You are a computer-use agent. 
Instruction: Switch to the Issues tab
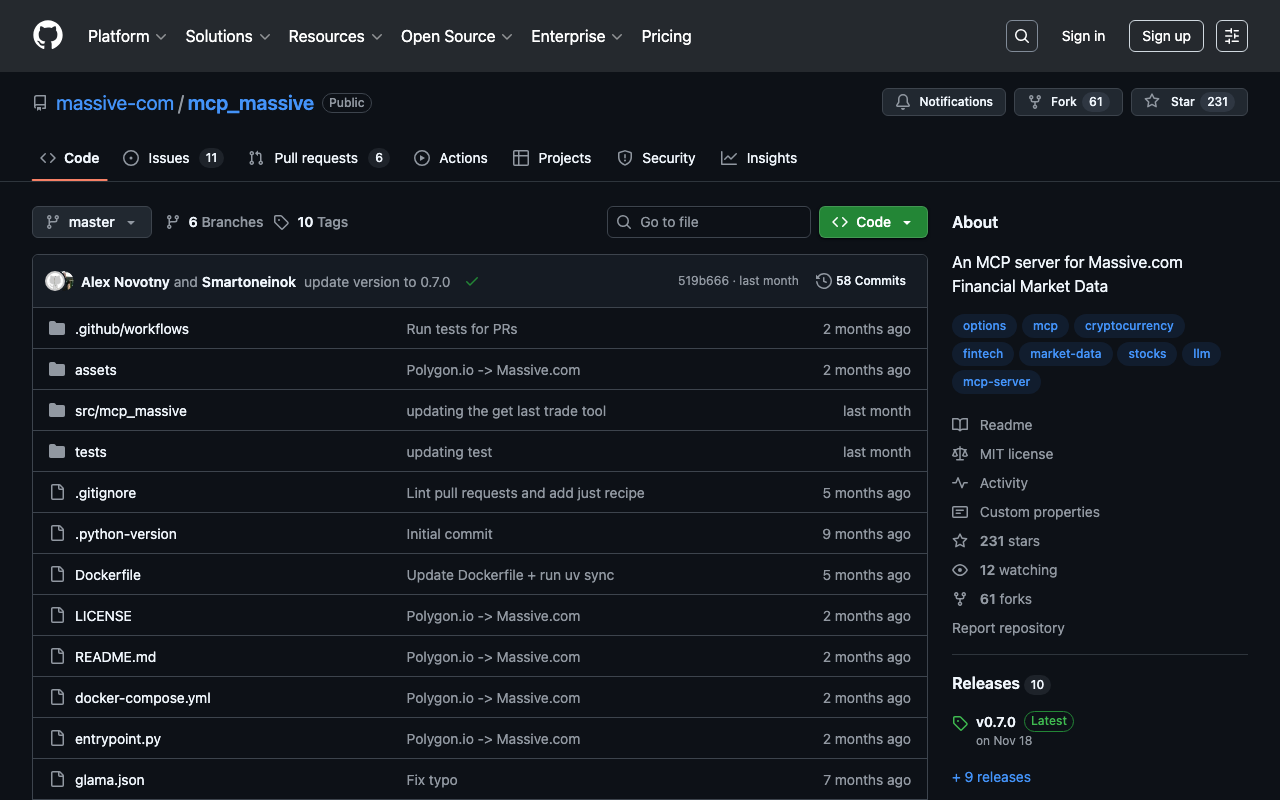[168, 158]
